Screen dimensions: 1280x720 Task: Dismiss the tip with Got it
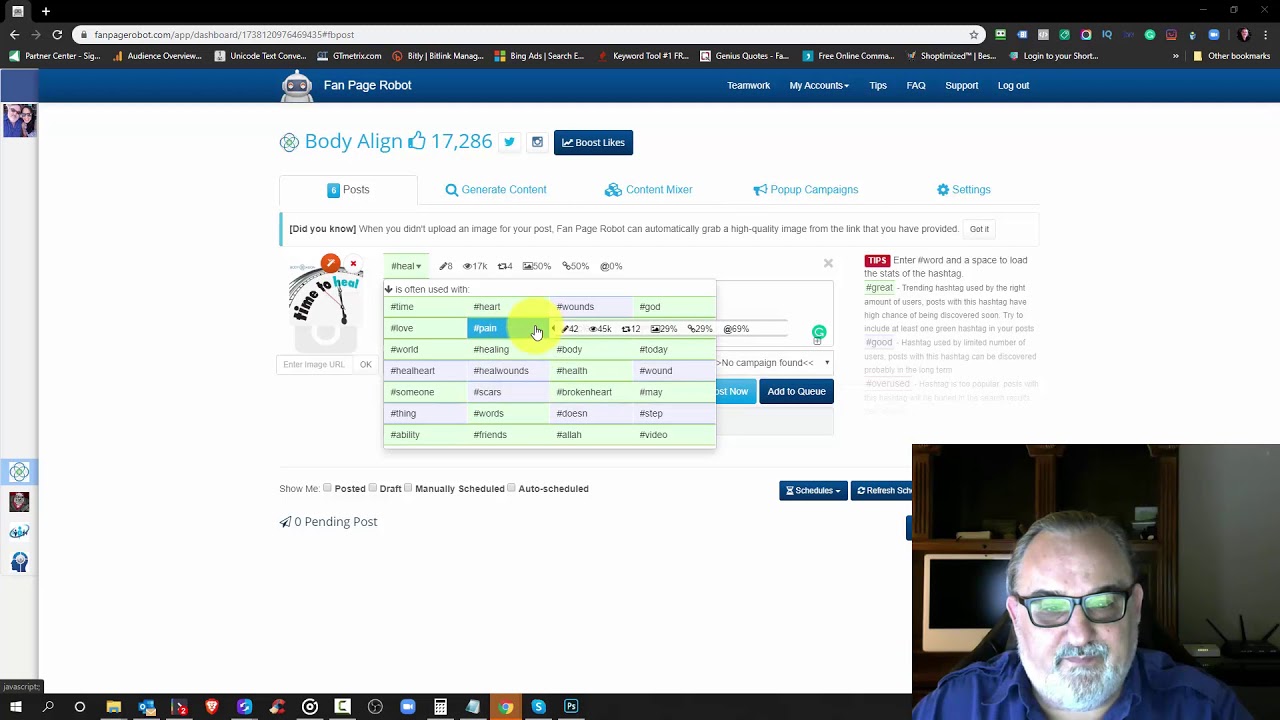coord(979,229)
